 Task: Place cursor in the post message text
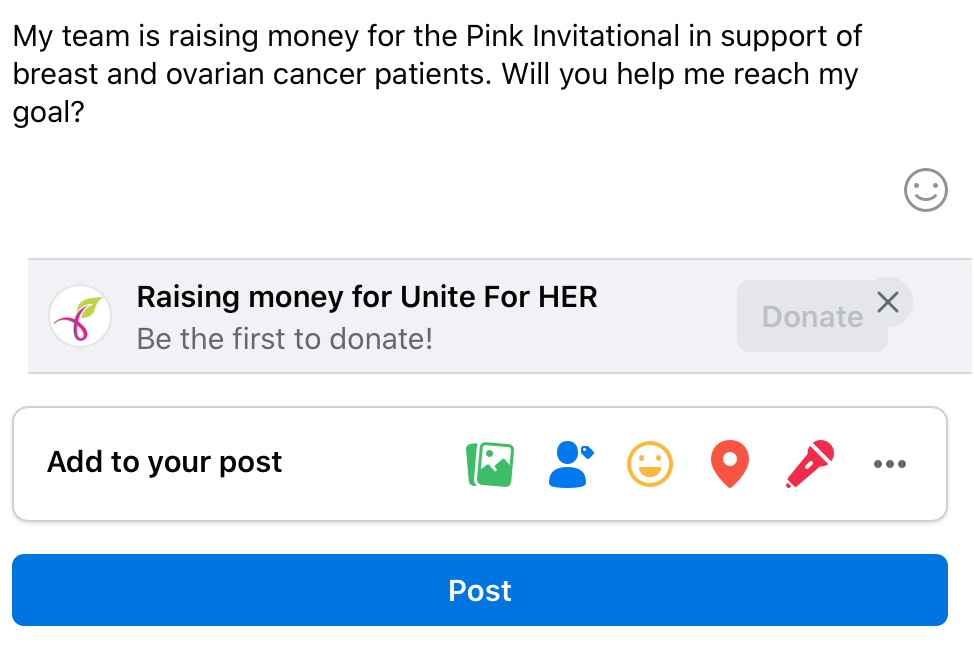(437, 74)
